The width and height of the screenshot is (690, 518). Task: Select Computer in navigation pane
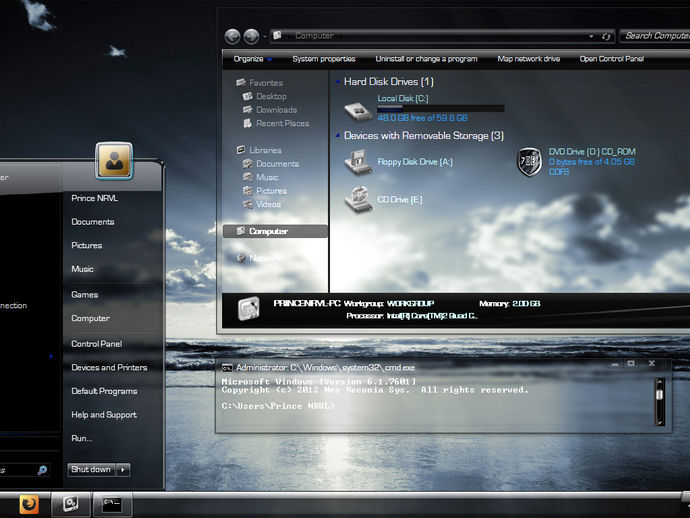tap(275, 231)
